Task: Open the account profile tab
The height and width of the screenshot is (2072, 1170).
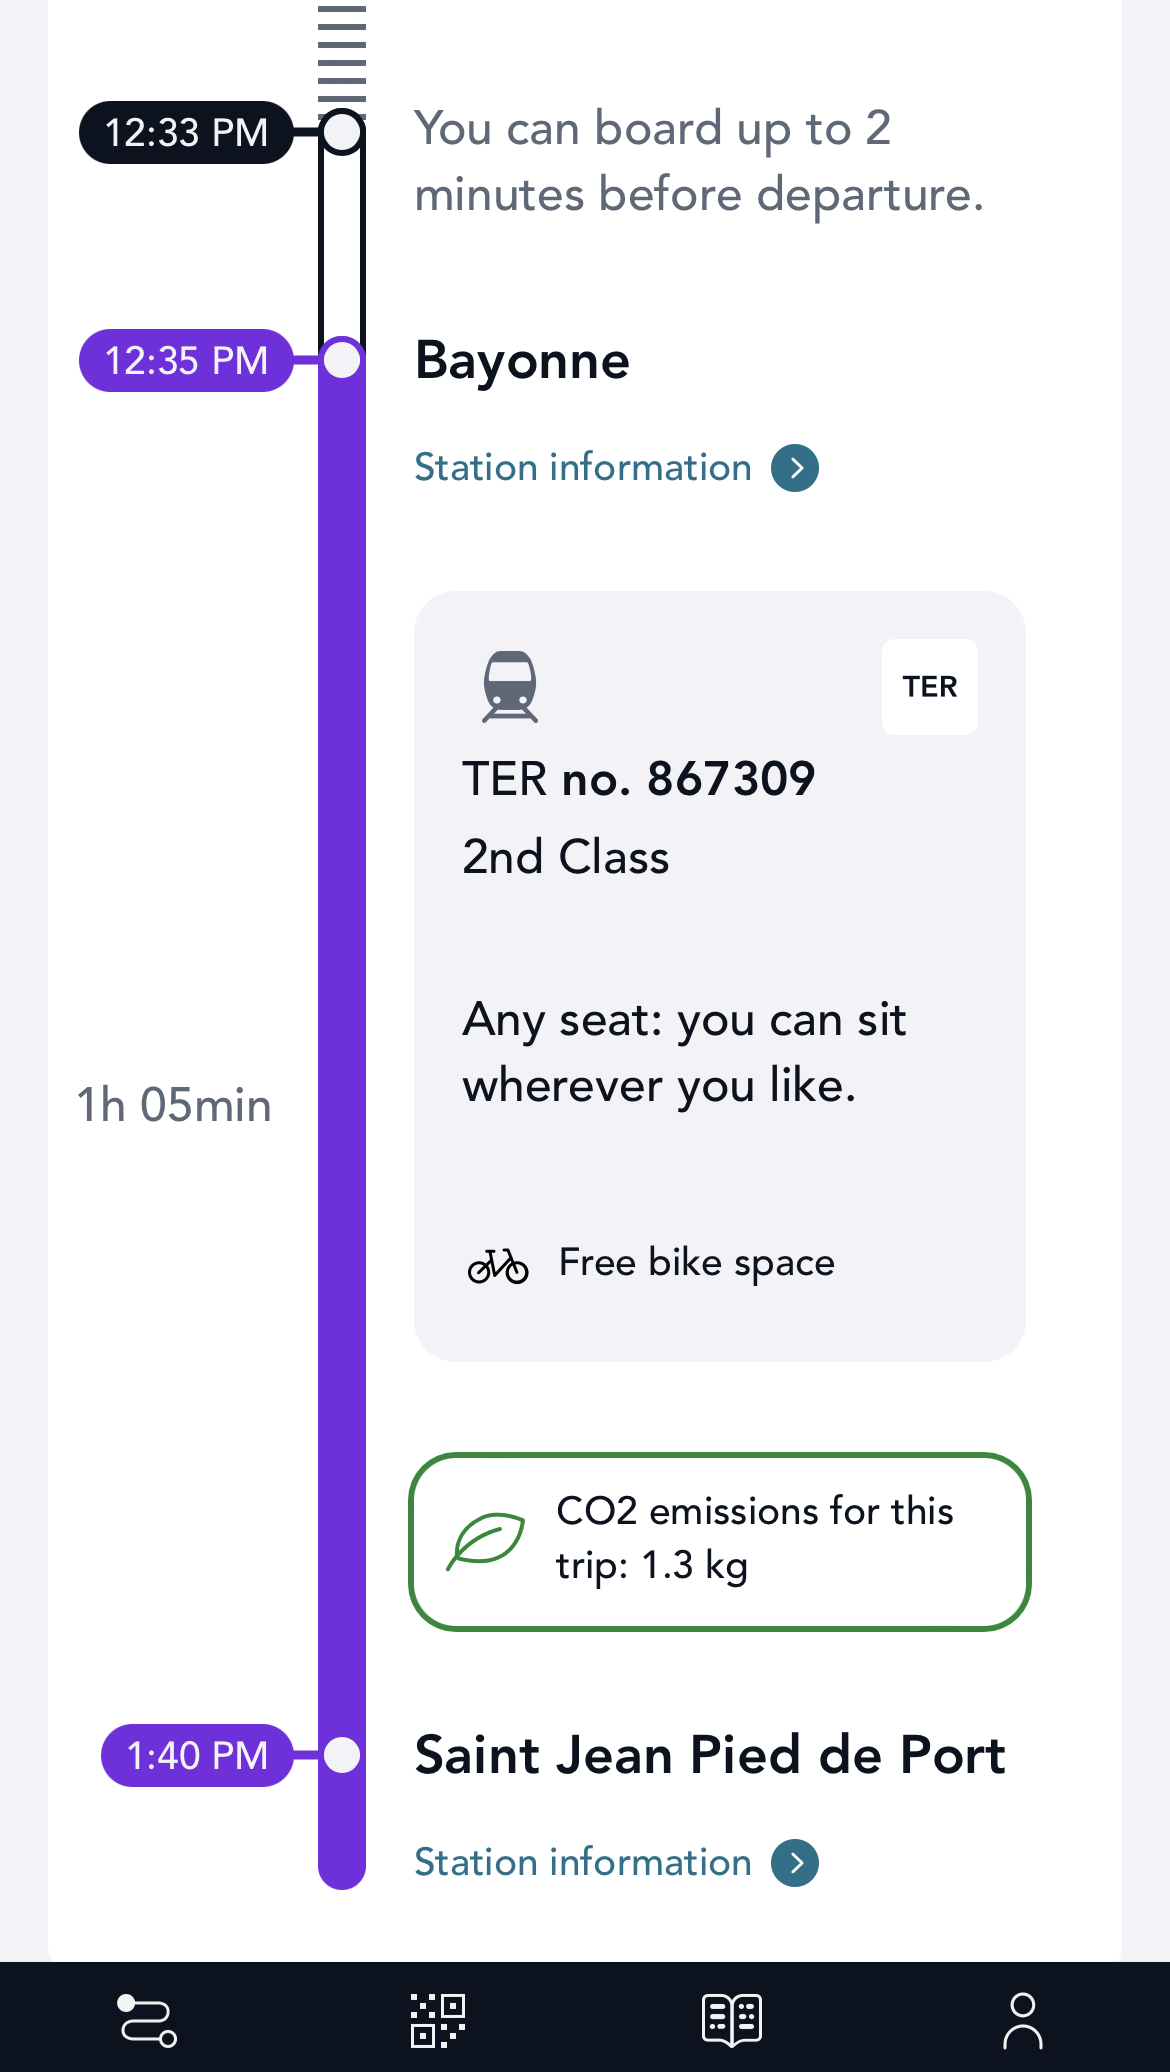Action: 1022,2020
